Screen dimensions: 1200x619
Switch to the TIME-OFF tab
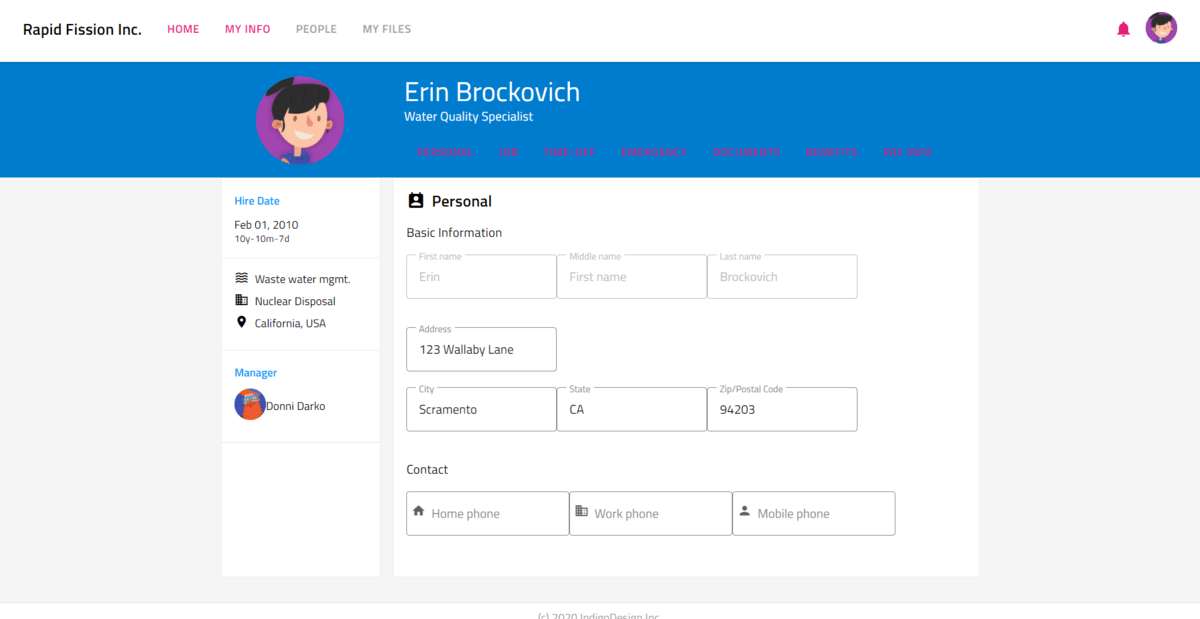tap(570, 152)
